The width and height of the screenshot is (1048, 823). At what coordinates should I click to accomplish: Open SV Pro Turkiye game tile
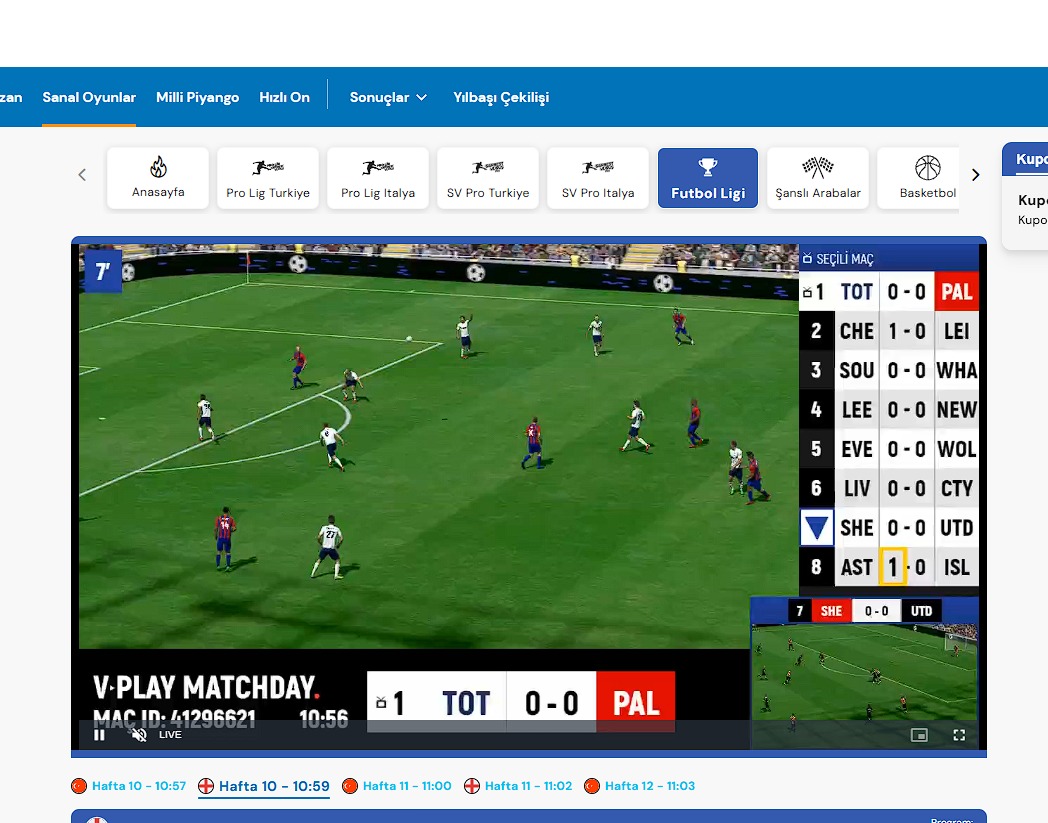point(488,178)
